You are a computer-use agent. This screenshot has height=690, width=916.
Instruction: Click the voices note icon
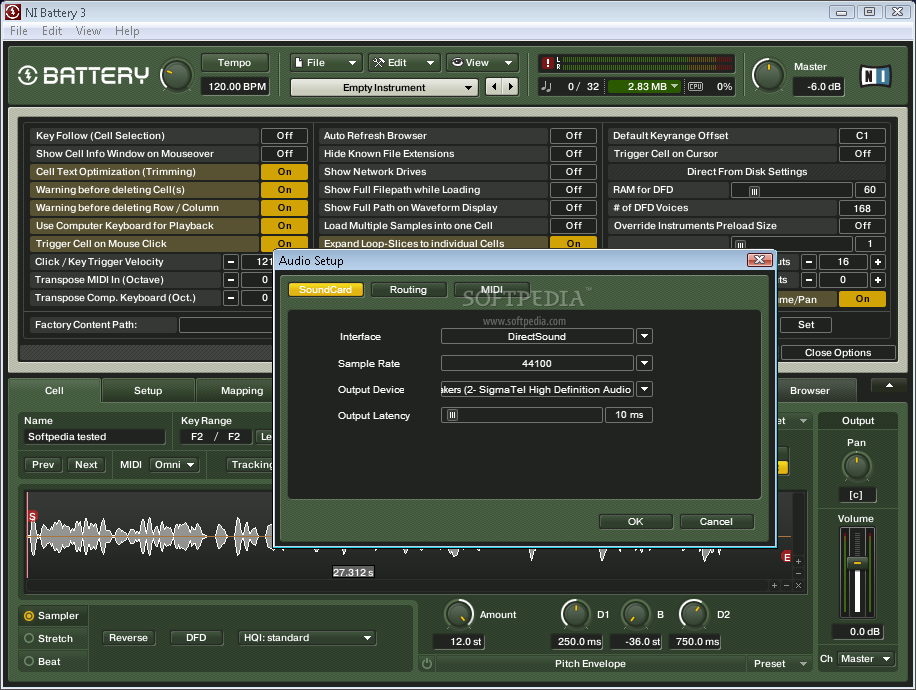[x=547, y=86]
